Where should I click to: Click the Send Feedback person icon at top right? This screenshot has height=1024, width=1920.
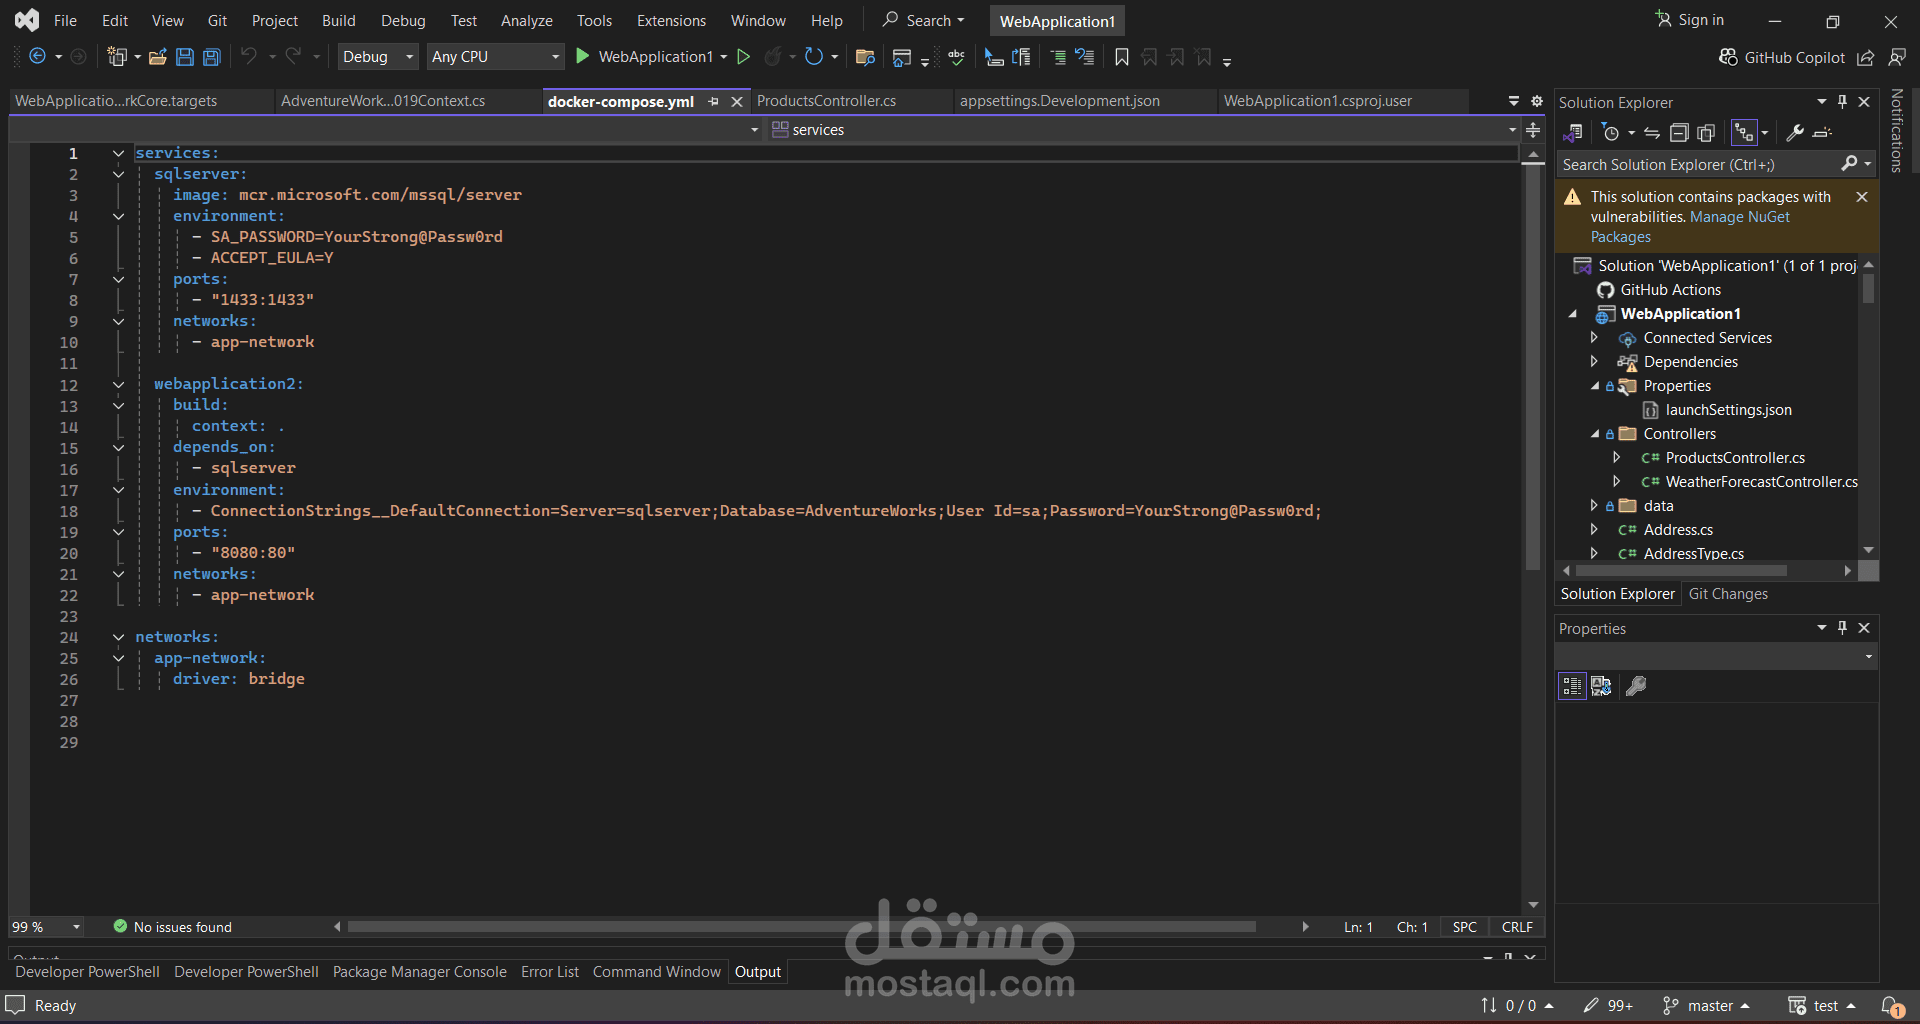coord(1897,58)
